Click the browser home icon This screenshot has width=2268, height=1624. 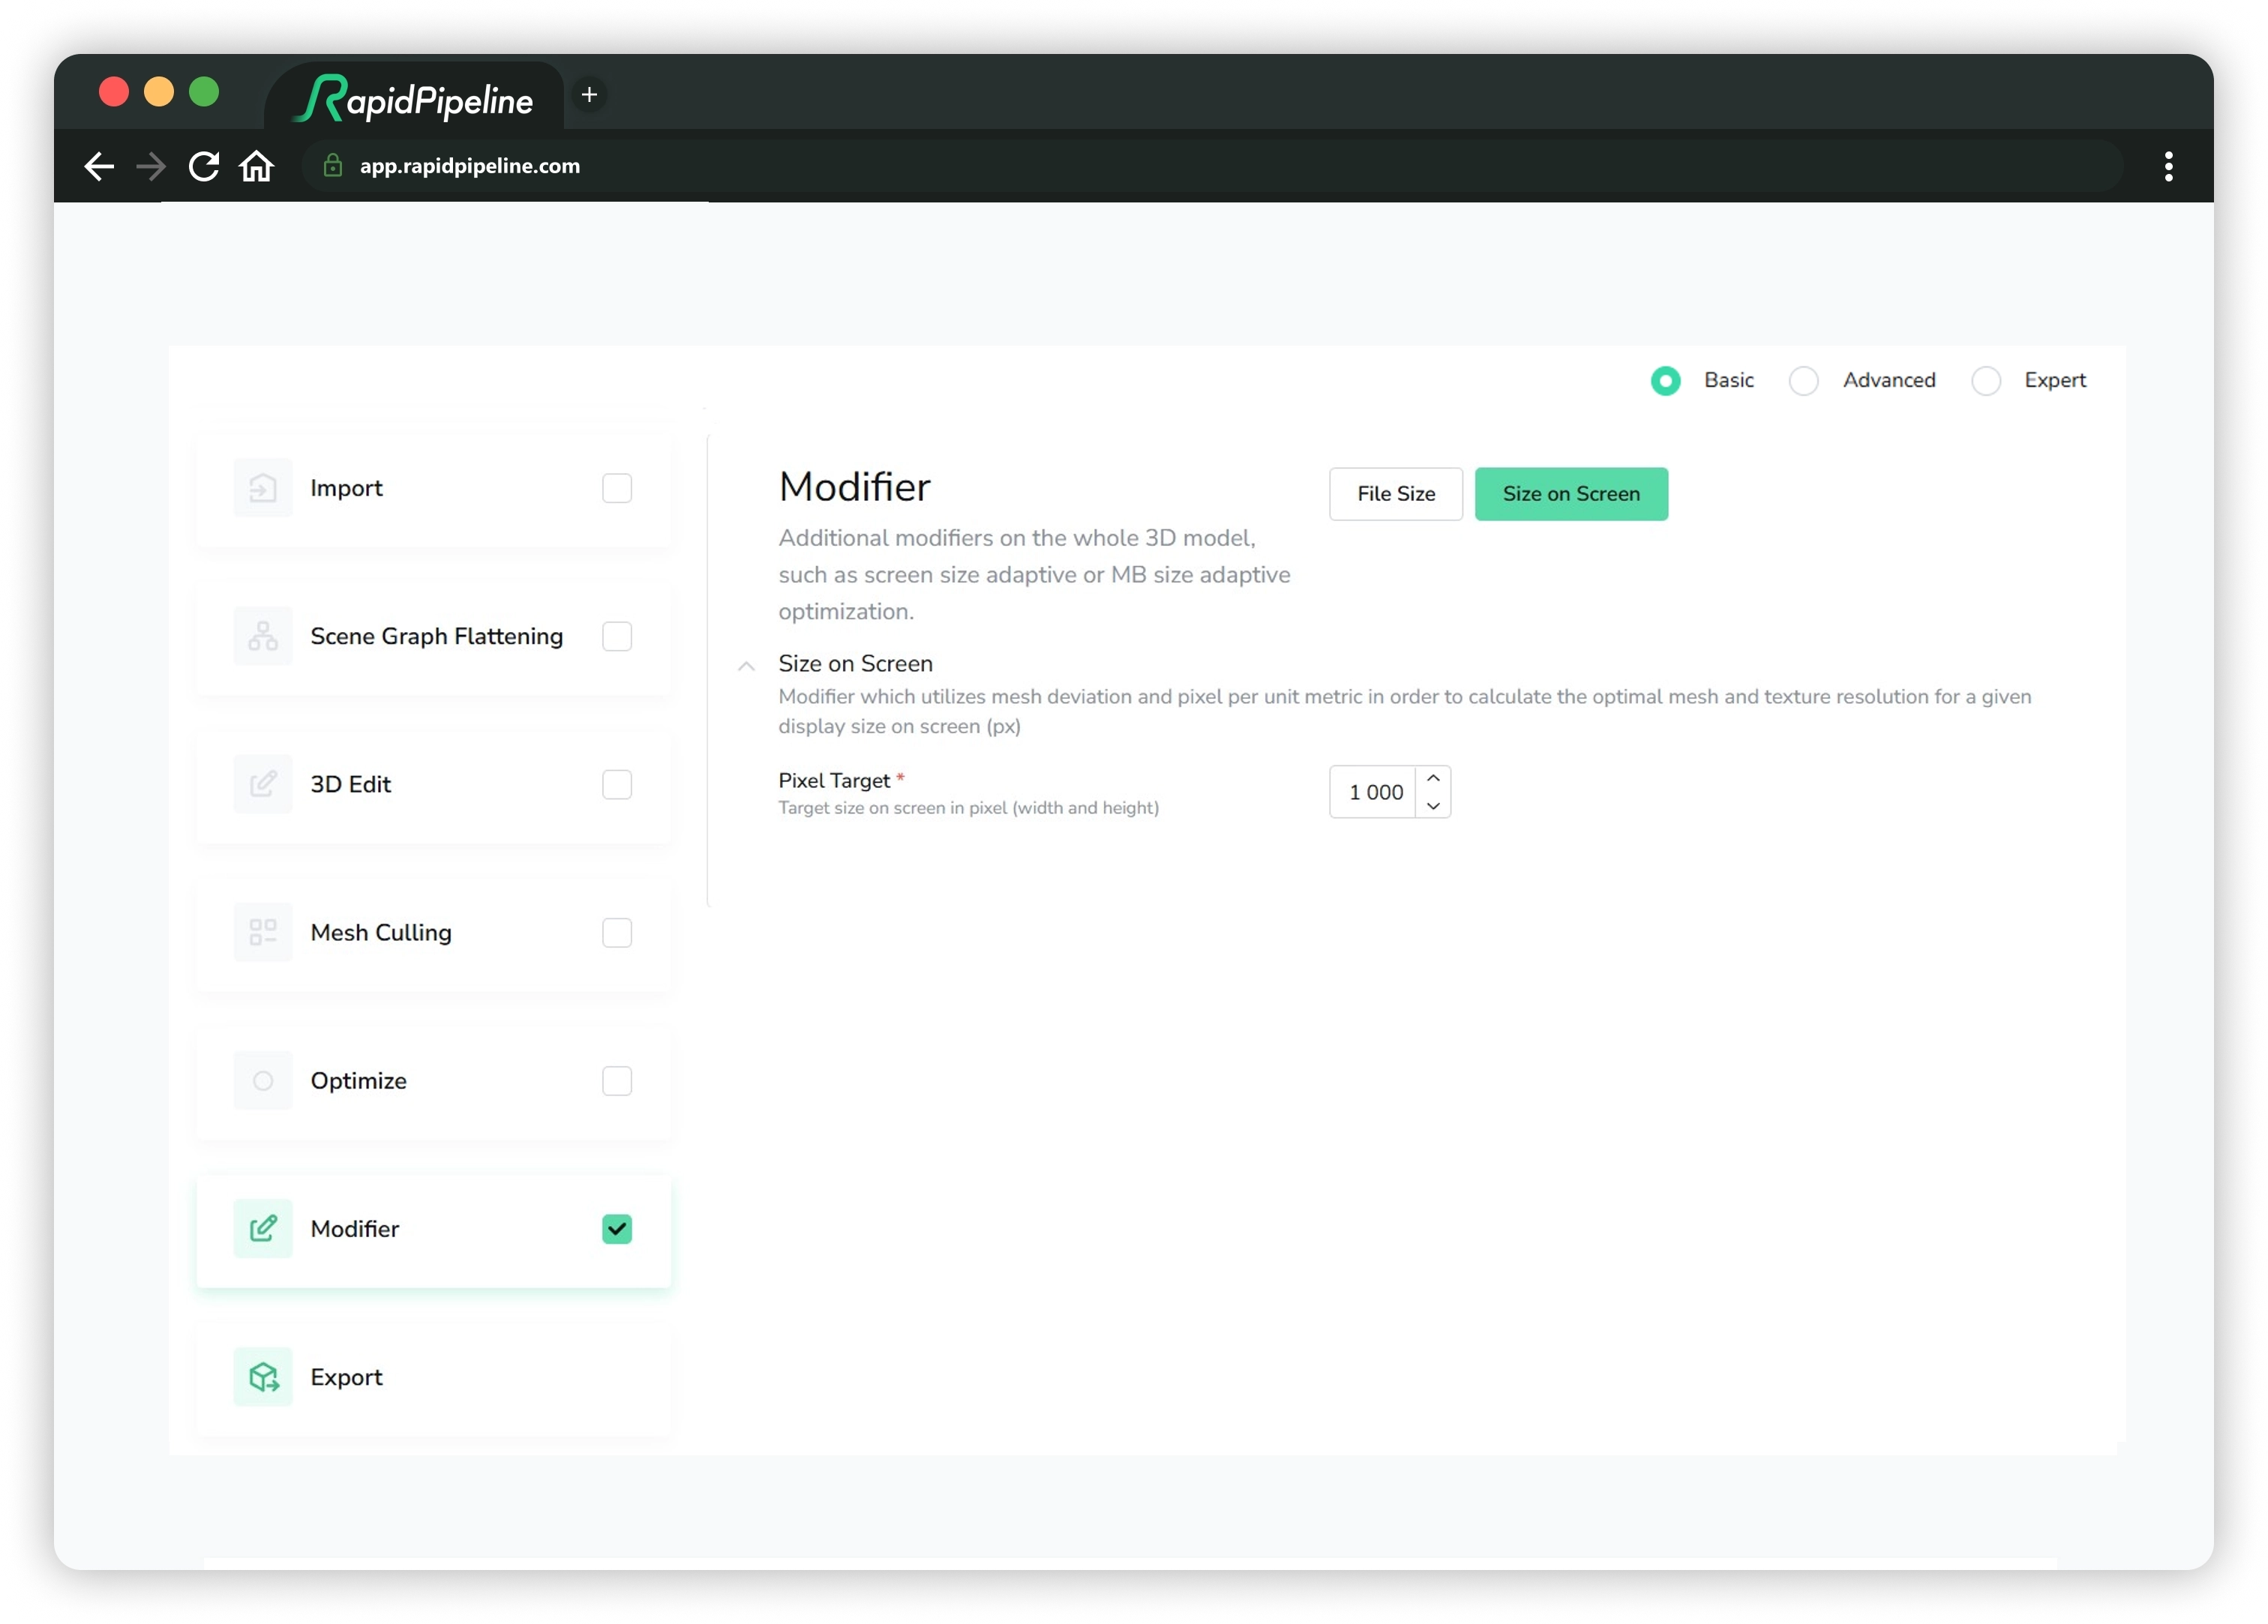click(257, 166)
